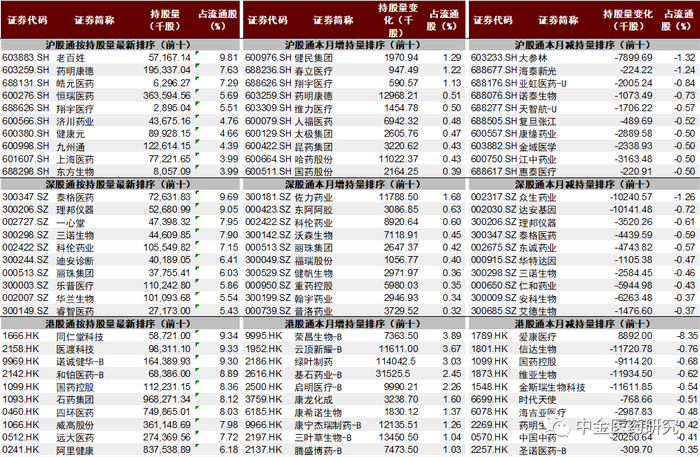Select 持股量（千股） column header
Viewport: 700px width, 457px height.
pos(165,20)
